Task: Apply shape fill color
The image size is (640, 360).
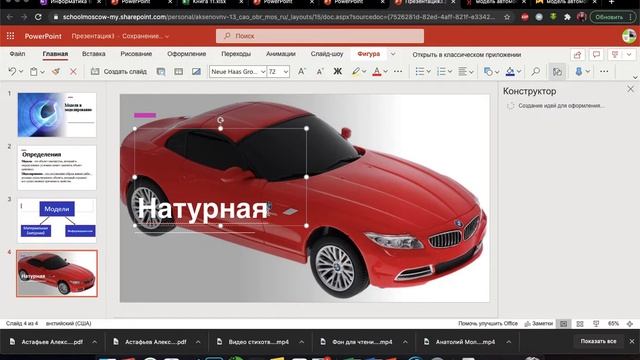Action: (x=510, y=71)
